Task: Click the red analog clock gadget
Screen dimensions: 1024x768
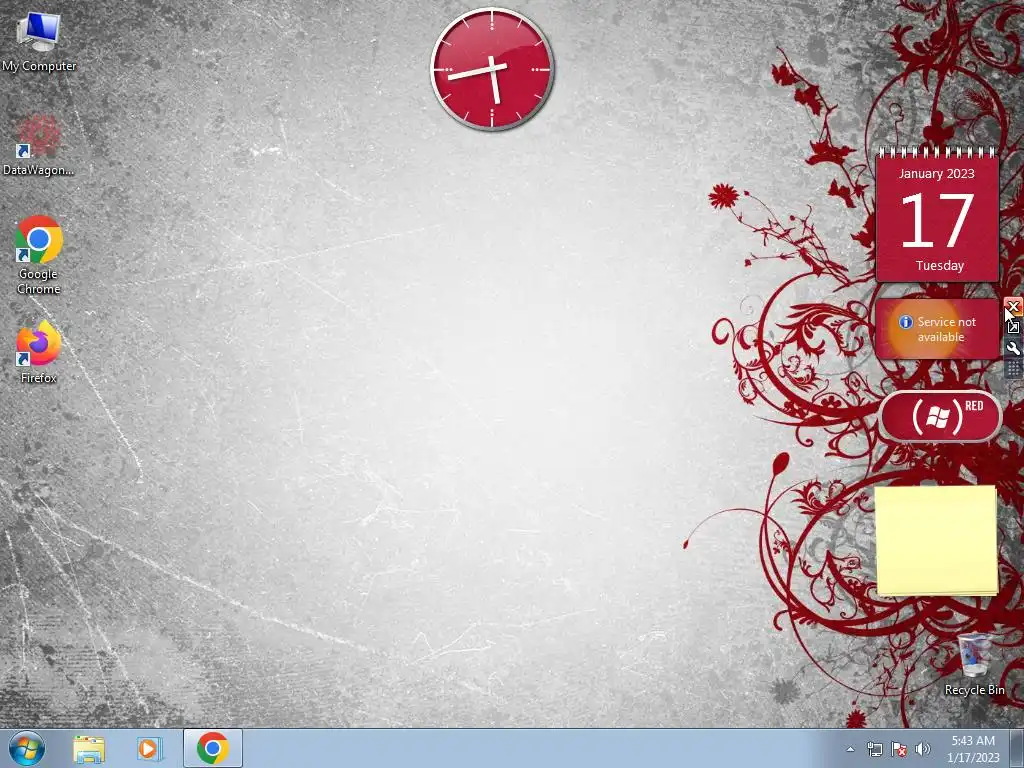Action: (x=492, y=69)
